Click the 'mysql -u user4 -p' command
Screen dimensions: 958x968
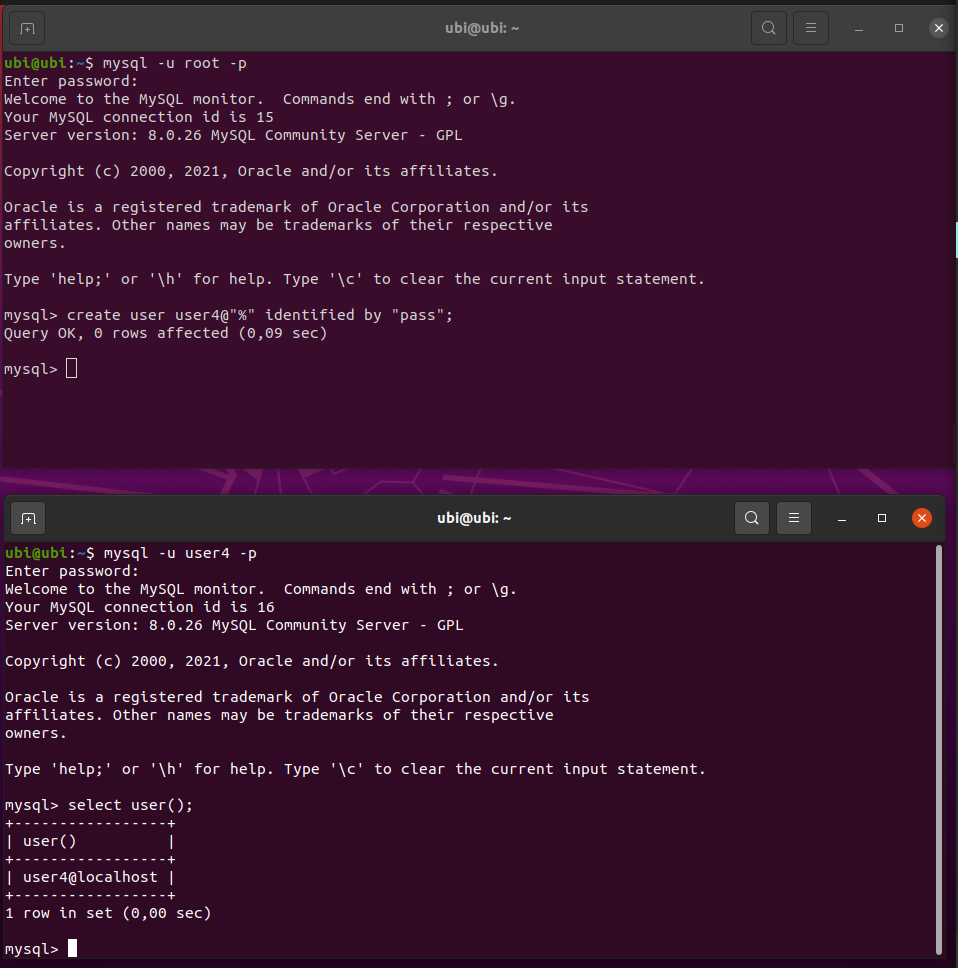(180, 554)
